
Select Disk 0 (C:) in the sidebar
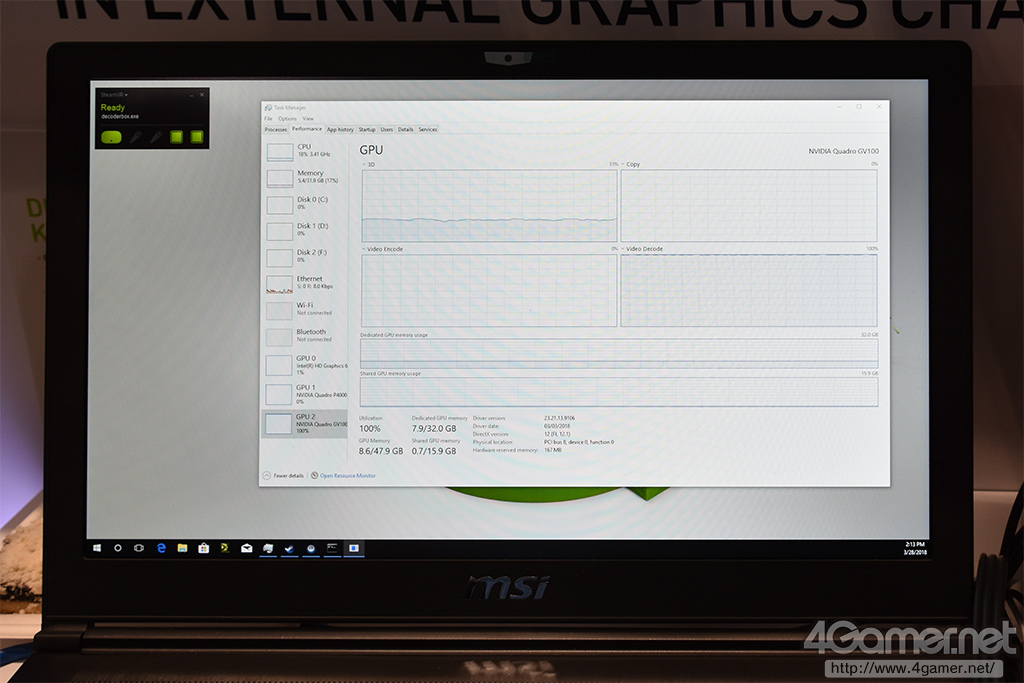tap(305, 204)
